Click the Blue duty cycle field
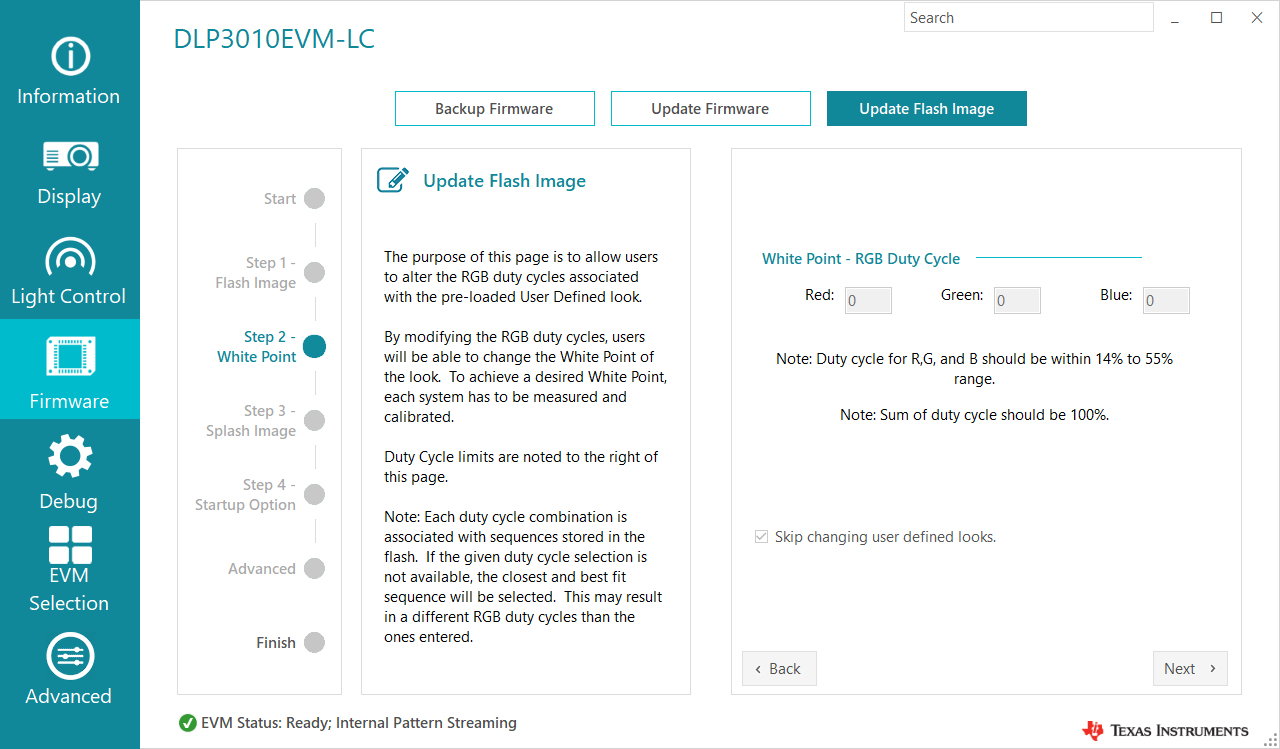1280x749 pixels. (x=1166, y=300)
